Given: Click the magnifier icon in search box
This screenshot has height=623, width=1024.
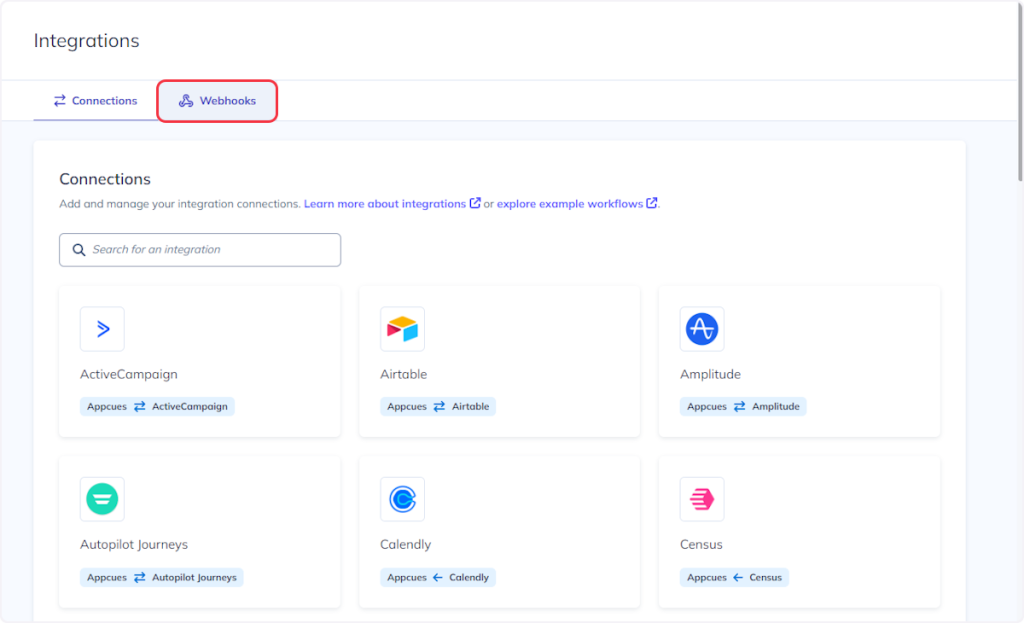Looking at the screenshot, I should [x=79, y=250].
